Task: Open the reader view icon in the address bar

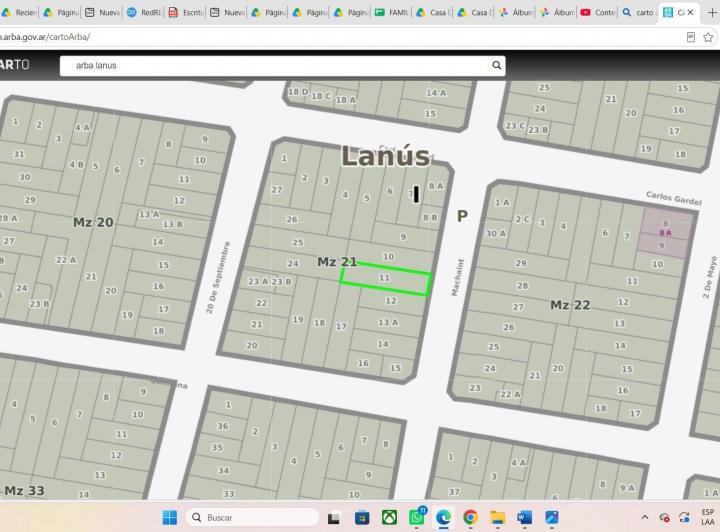Action: tap(691, 37)
